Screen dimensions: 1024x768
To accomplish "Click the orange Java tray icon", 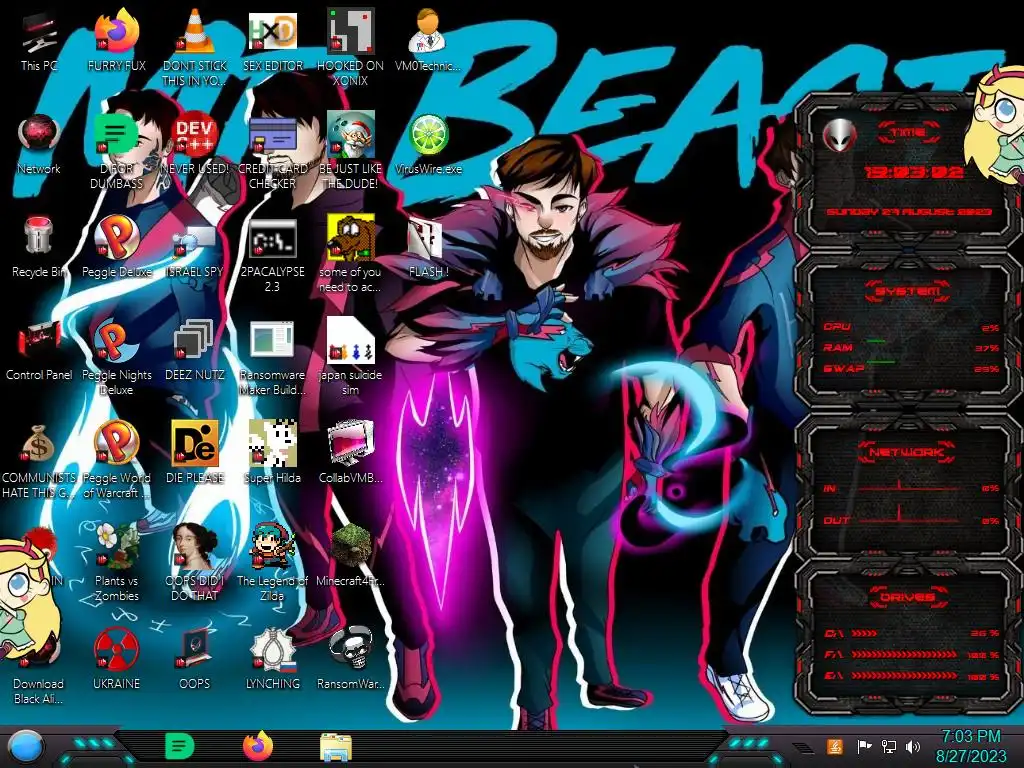I will (x=835, y=746).
